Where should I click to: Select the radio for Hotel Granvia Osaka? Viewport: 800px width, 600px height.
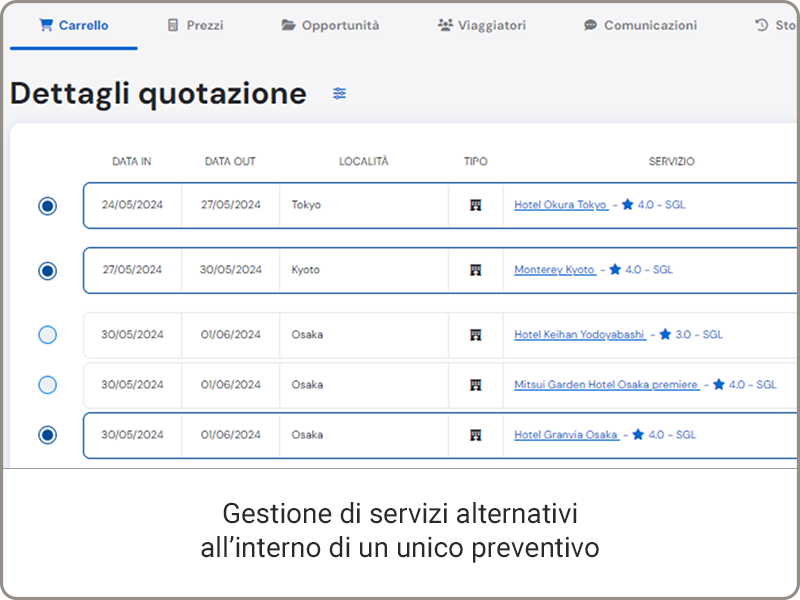coord(47,435)
